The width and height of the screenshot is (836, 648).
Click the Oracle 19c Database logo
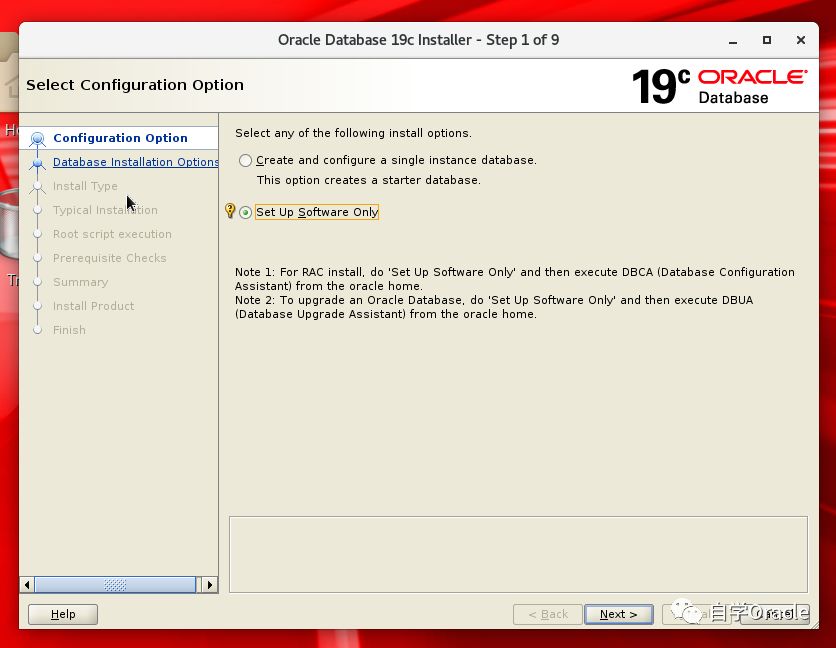[719, 86]
